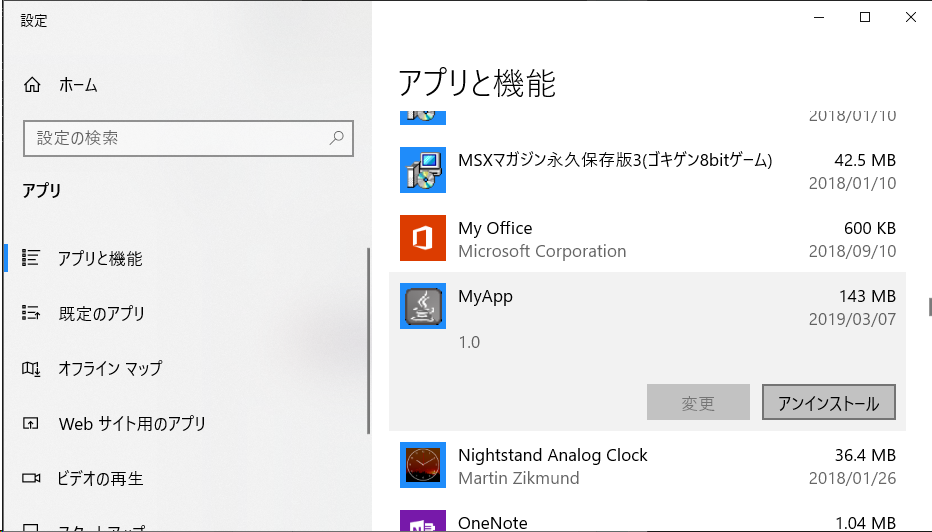932x532 pixels.
Task: Minimize the 設定 window
Action: tap(819, 17)
